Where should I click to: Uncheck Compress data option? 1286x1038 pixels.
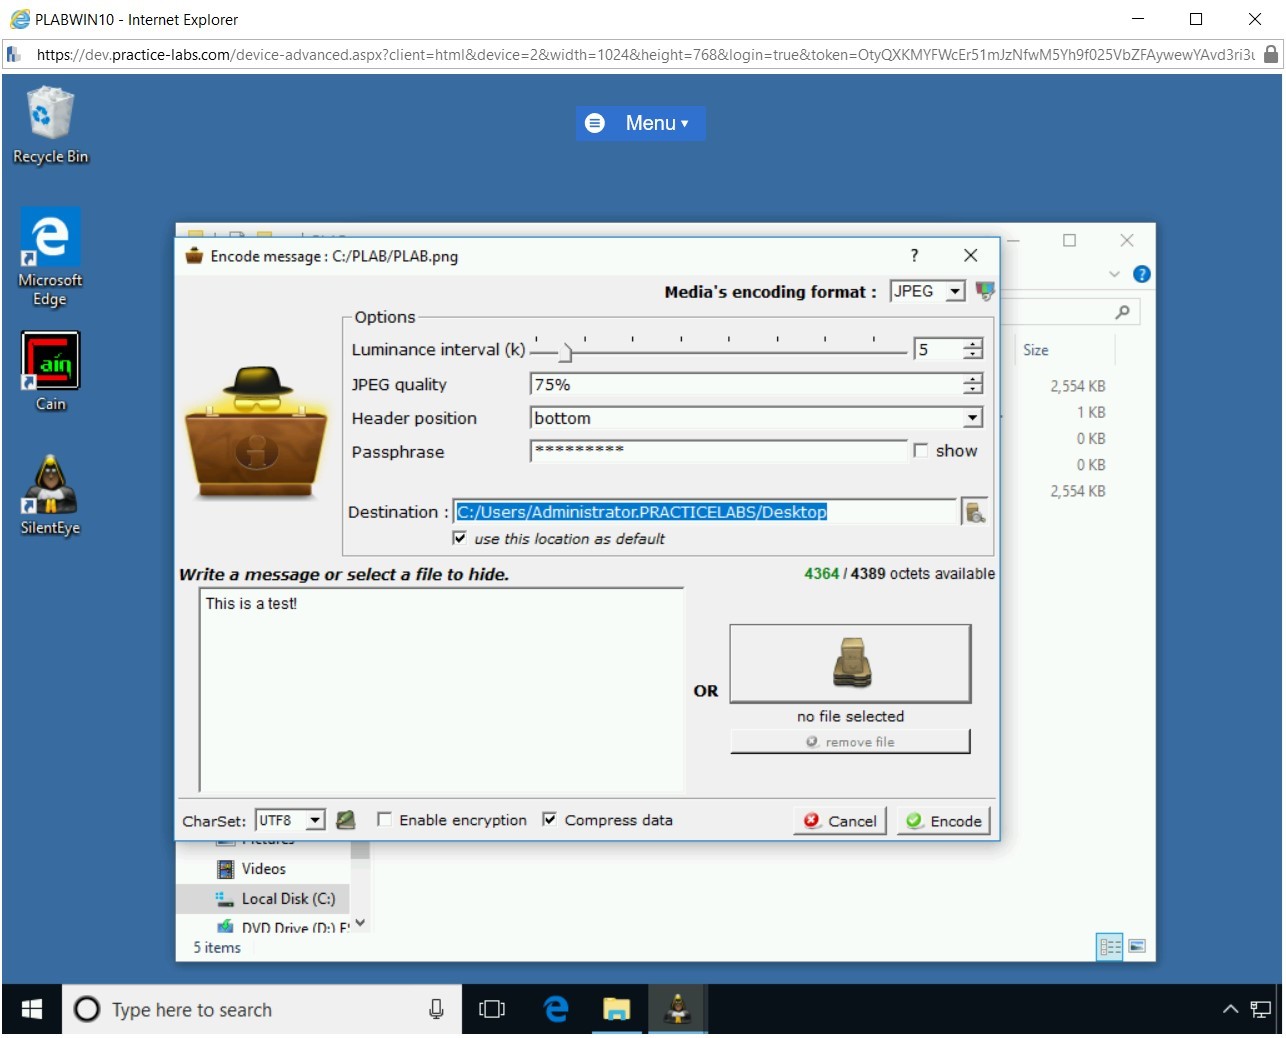[549, 820]
